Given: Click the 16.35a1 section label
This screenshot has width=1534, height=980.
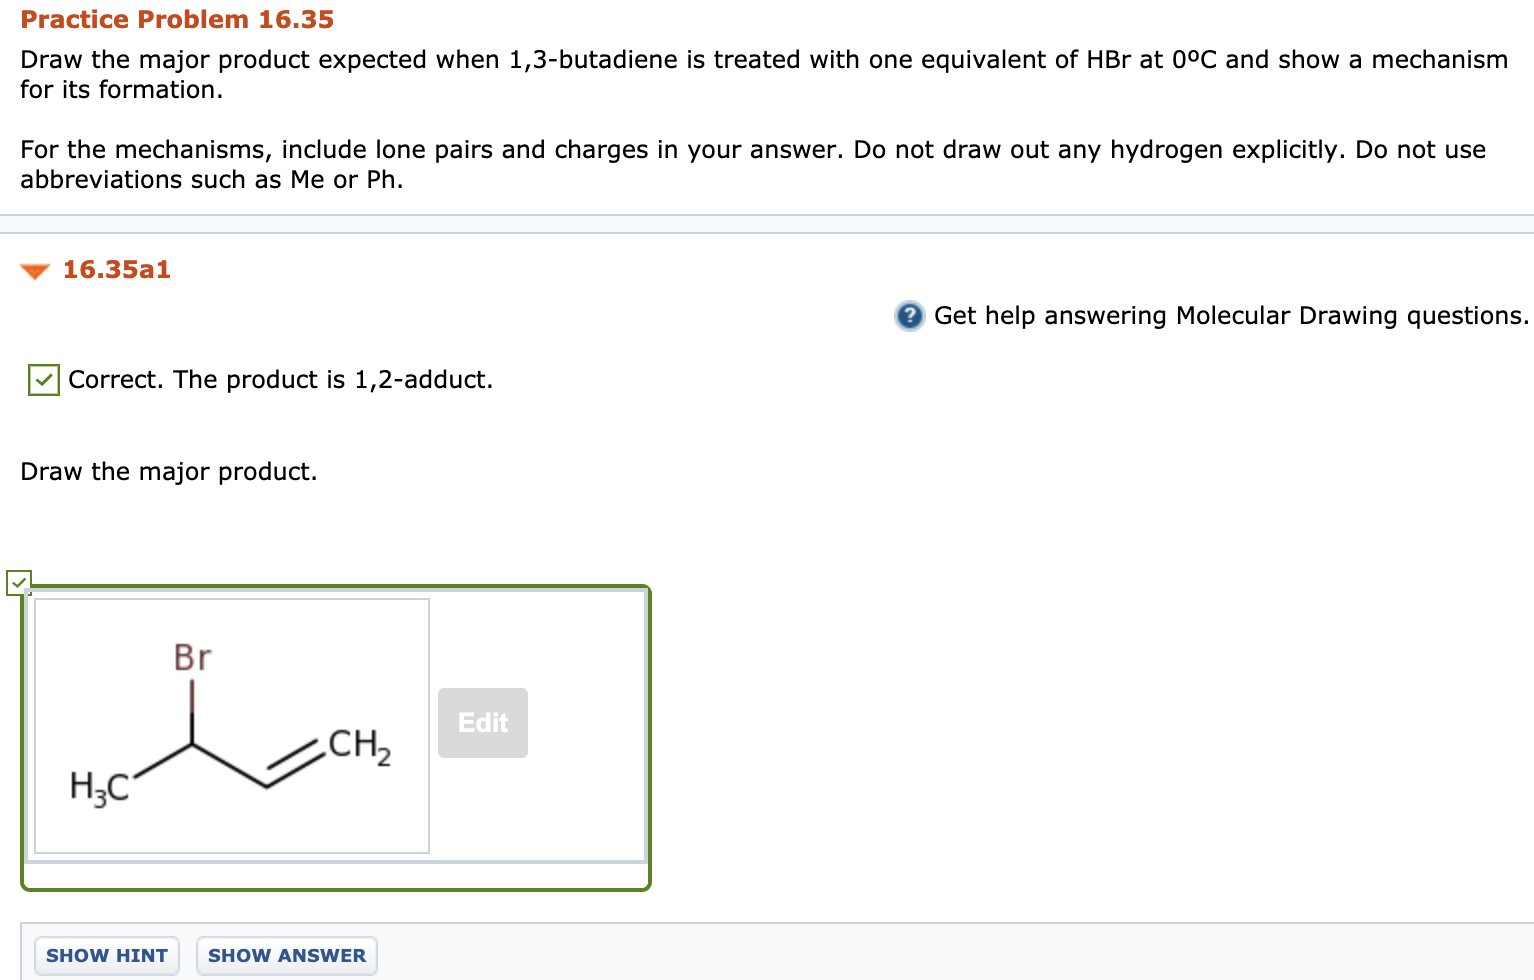Looking at the screenshot, I should (116, 270).
